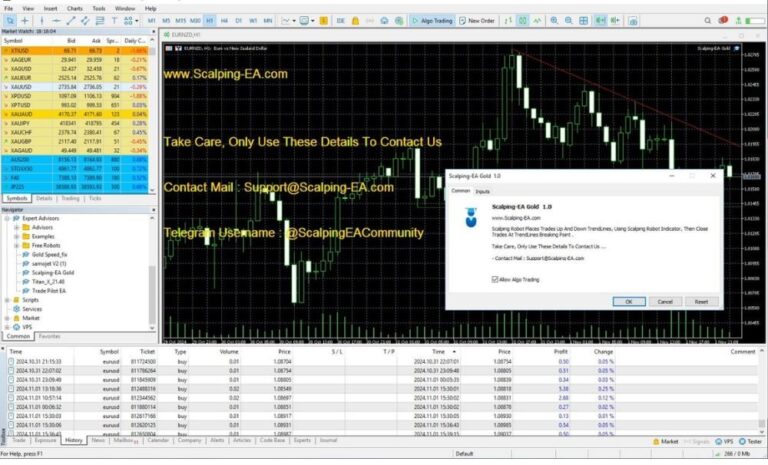
Task: Open the Symbols tab in Market Watch
Action: pyautogui.click(x=17, y=198)
